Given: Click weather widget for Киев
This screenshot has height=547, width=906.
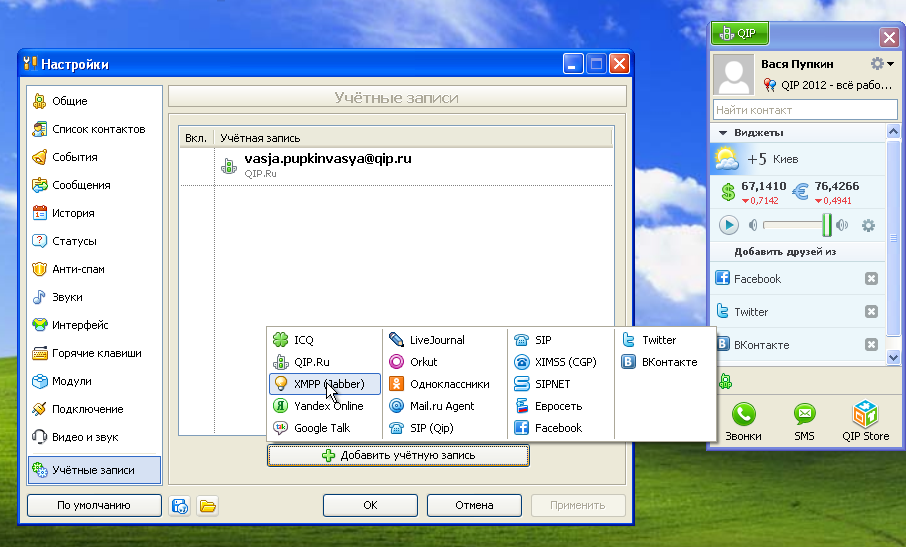Looking at the screenshot, I should tap(797, 159).
